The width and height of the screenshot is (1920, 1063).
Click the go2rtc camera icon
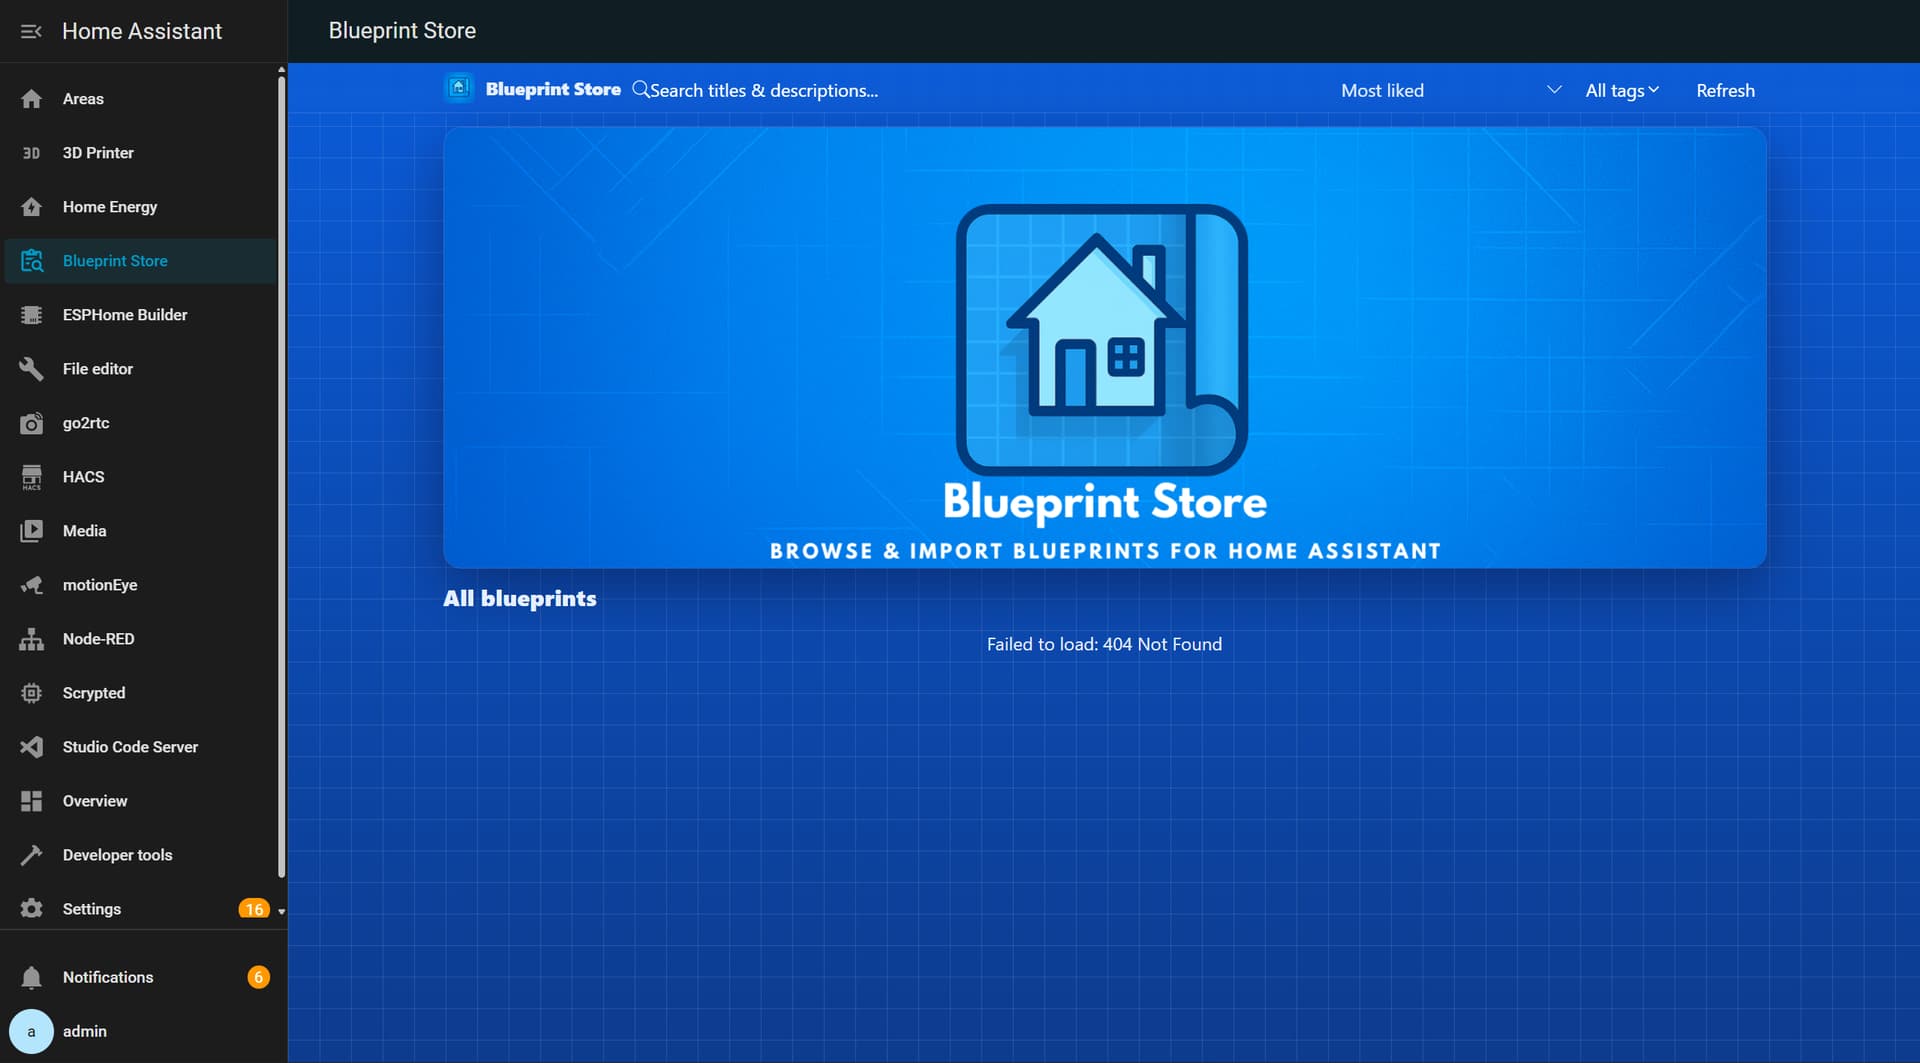click(x=31, y=423)
